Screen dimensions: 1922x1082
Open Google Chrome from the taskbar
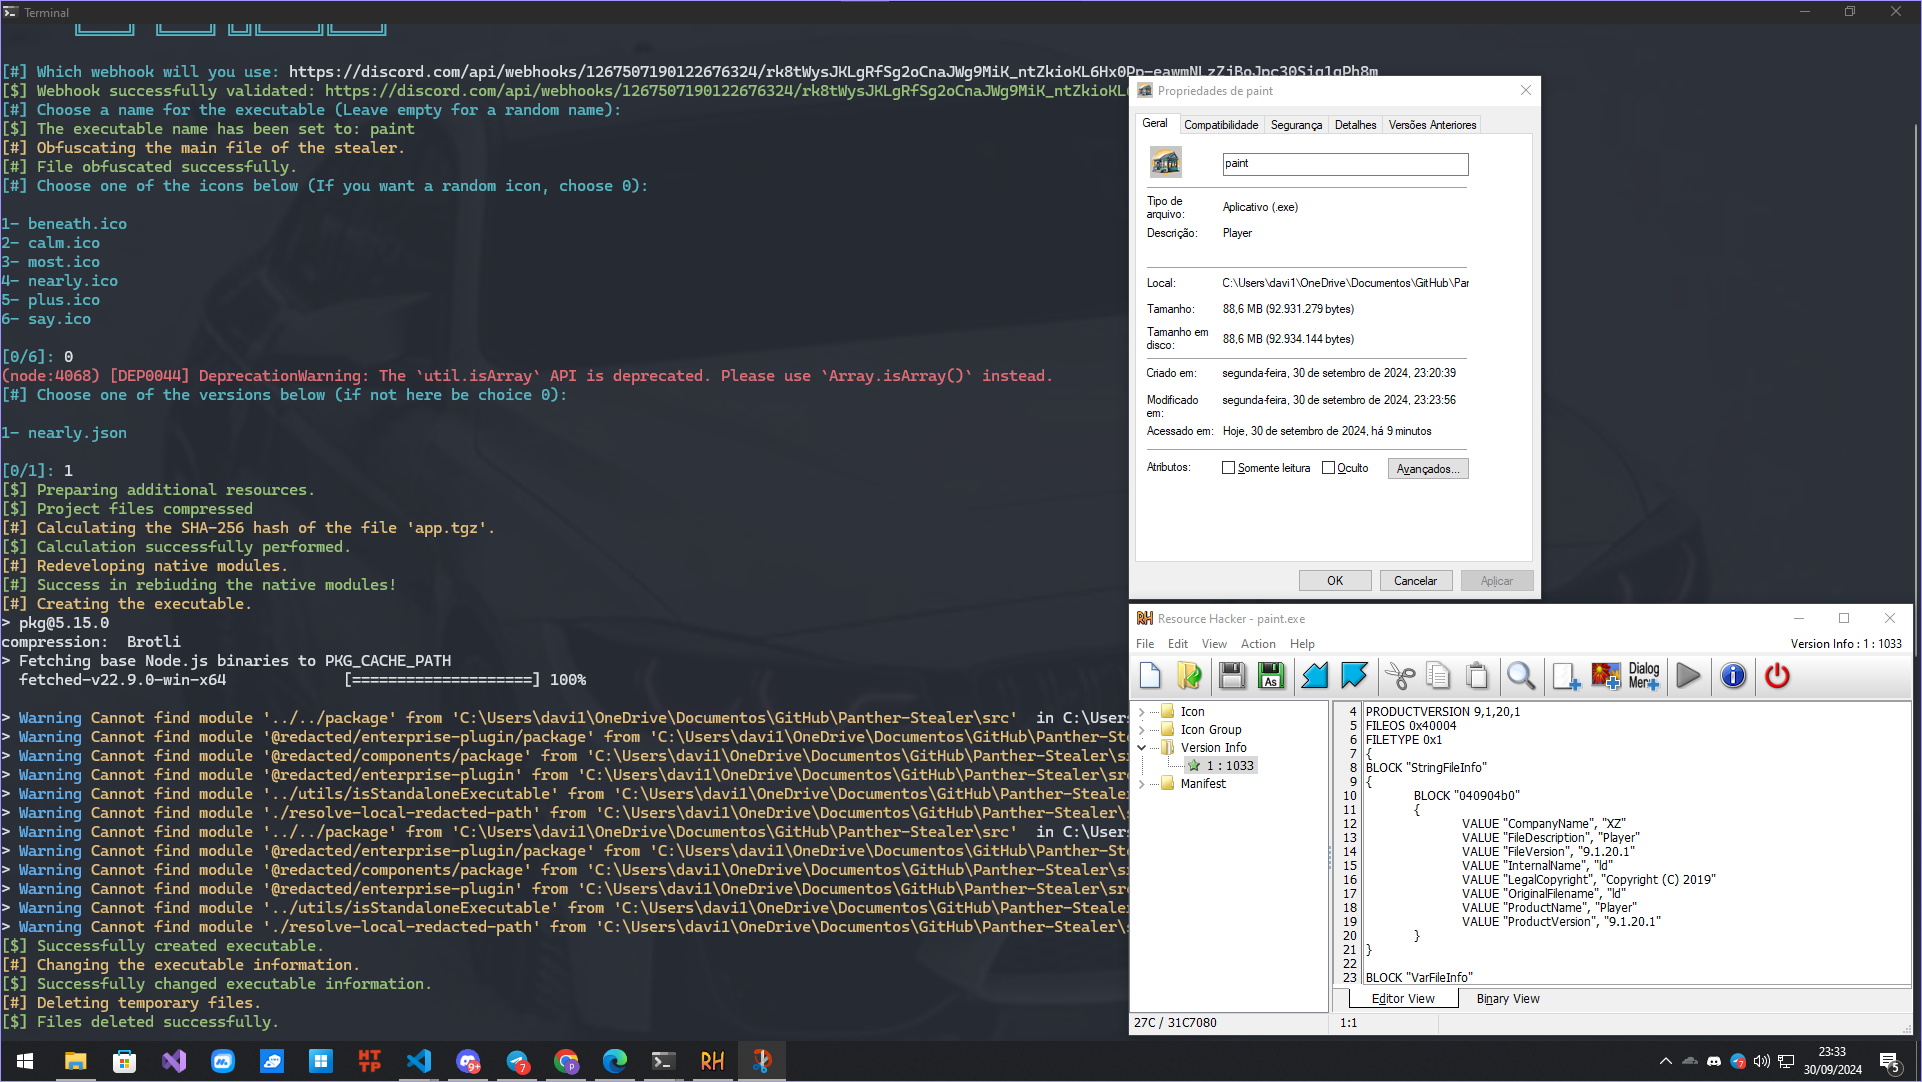pyautogui.click(x=566, y=1061)
